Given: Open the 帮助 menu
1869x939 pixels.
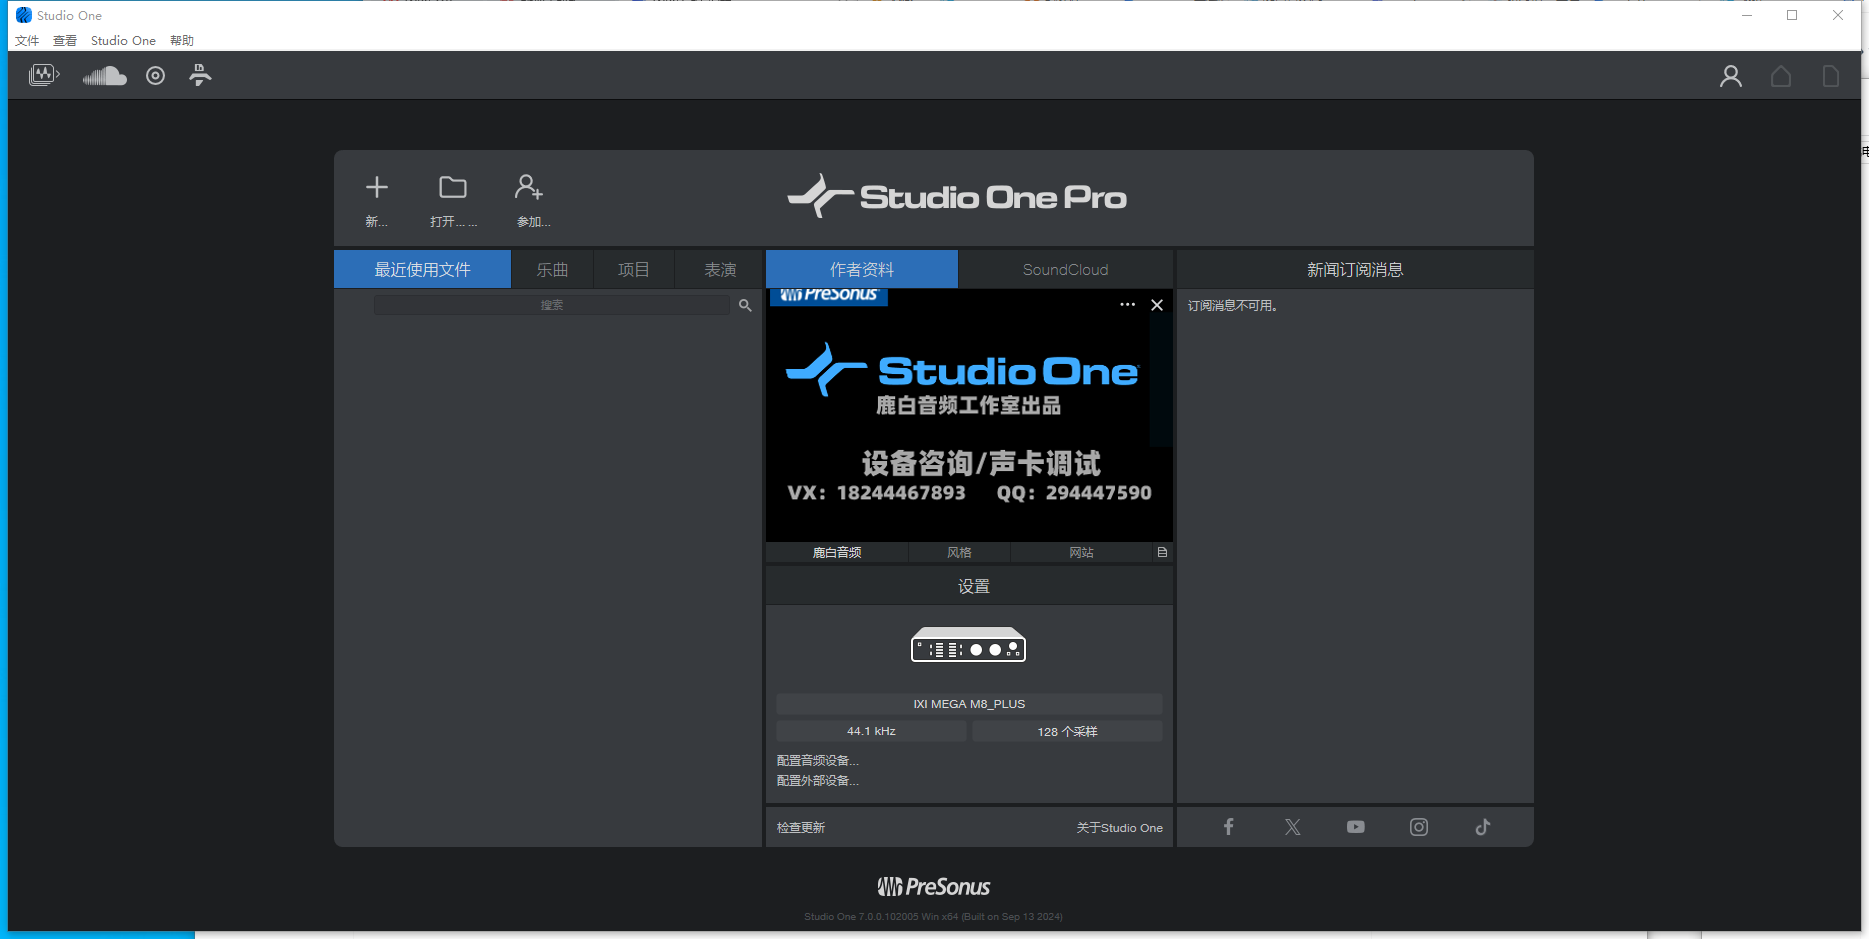Looking at the screenshot, I should point(182,41).
